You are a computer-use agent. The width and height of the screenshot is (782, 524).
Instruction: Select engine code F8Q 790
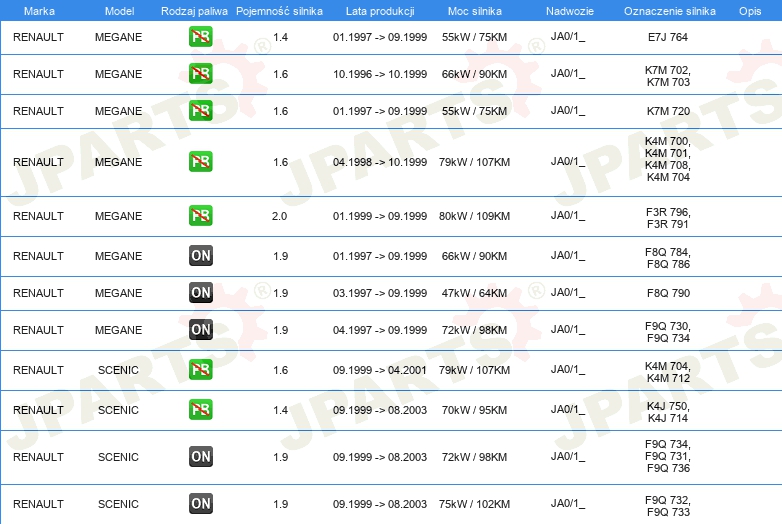pyautogui.click(x=668, y=293)
